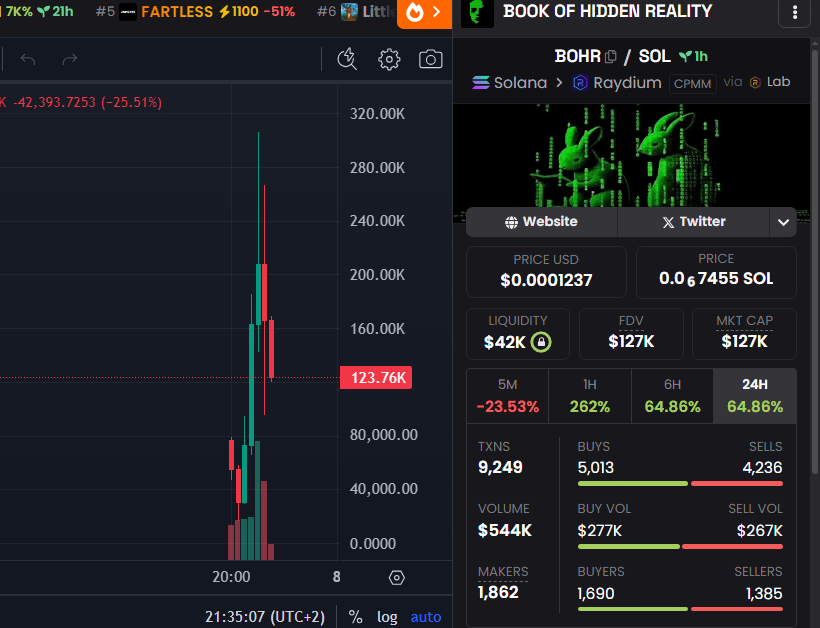Open quick search lightning icon
Viewport: 820px width, 628px height.
click(x=347, y=59)
